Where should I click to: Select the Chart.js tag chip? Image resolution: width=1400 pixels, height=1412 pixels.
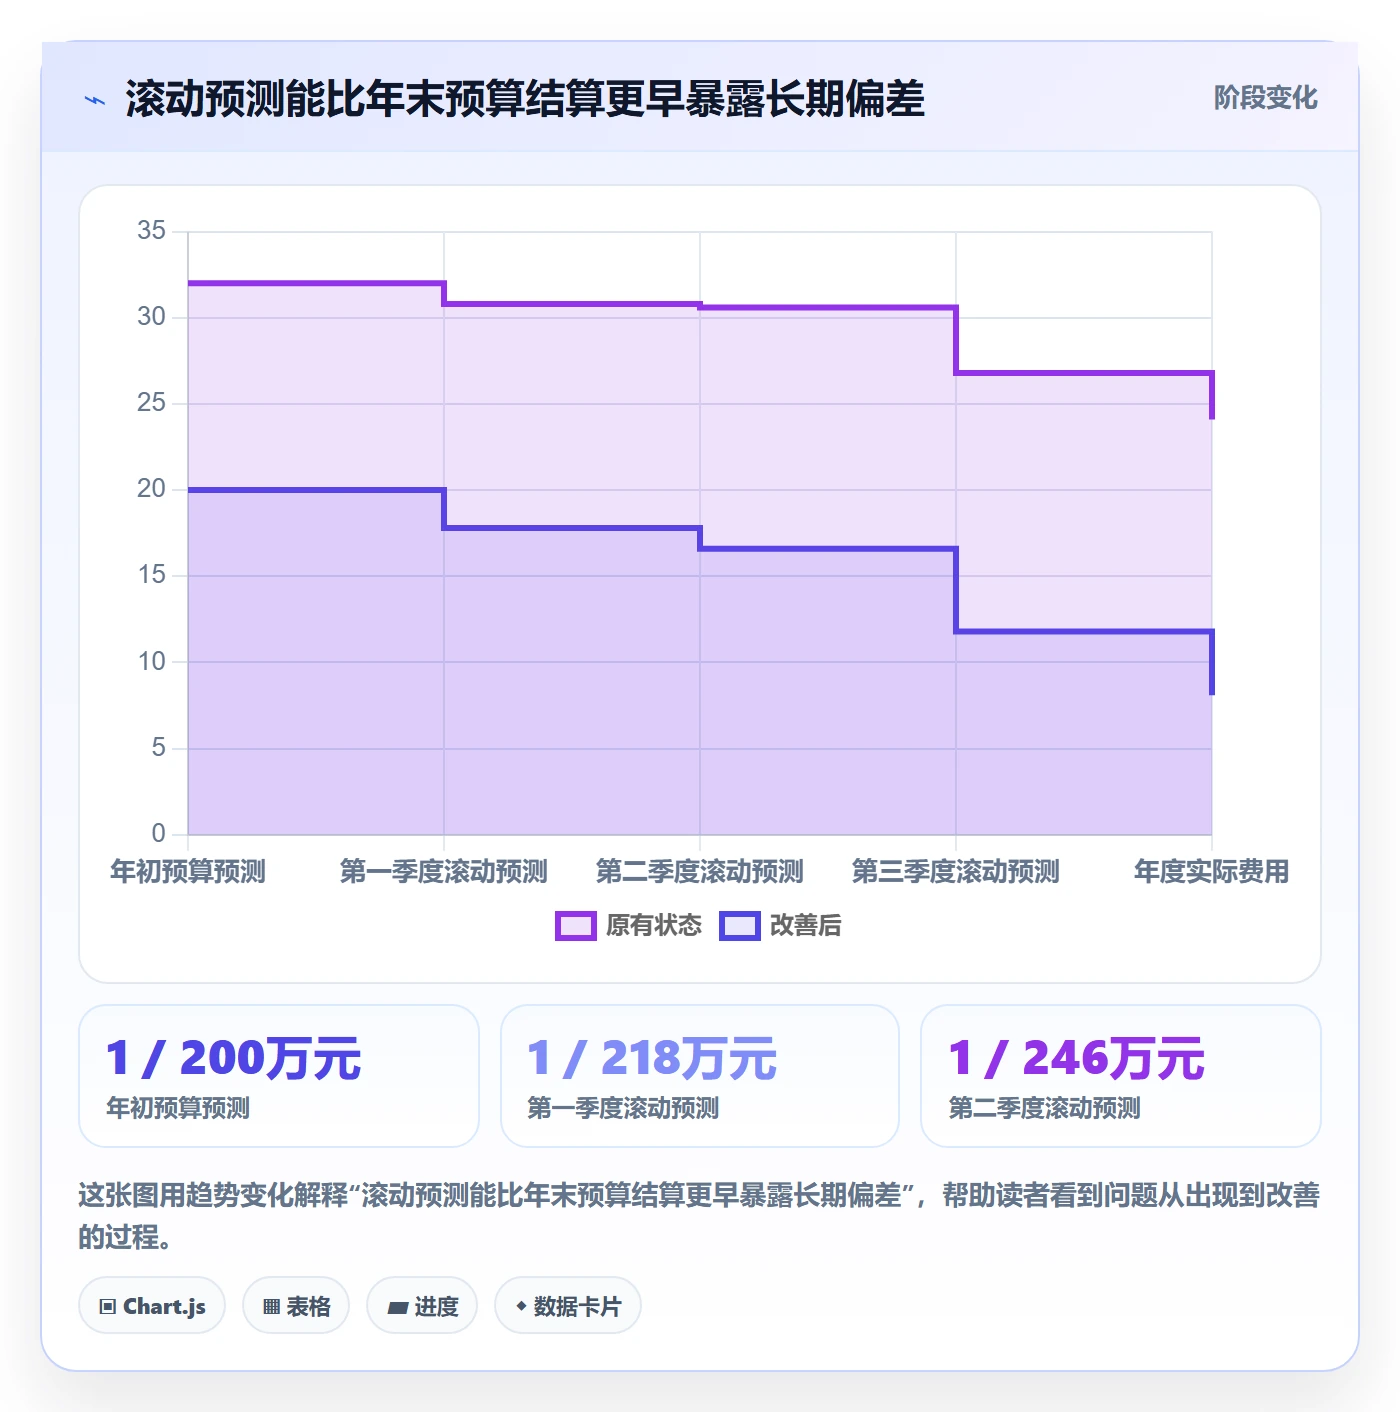coord(152,1306)
